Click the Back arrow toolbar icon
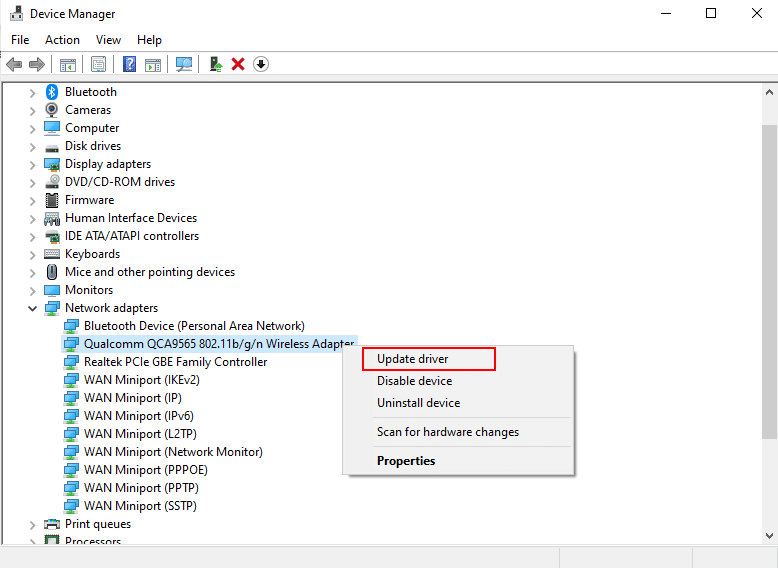 click(14, 64)
